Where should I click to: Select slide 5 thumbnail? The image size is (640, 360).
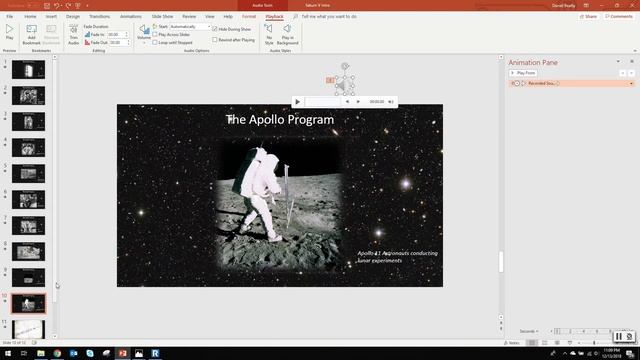point(28,173)
